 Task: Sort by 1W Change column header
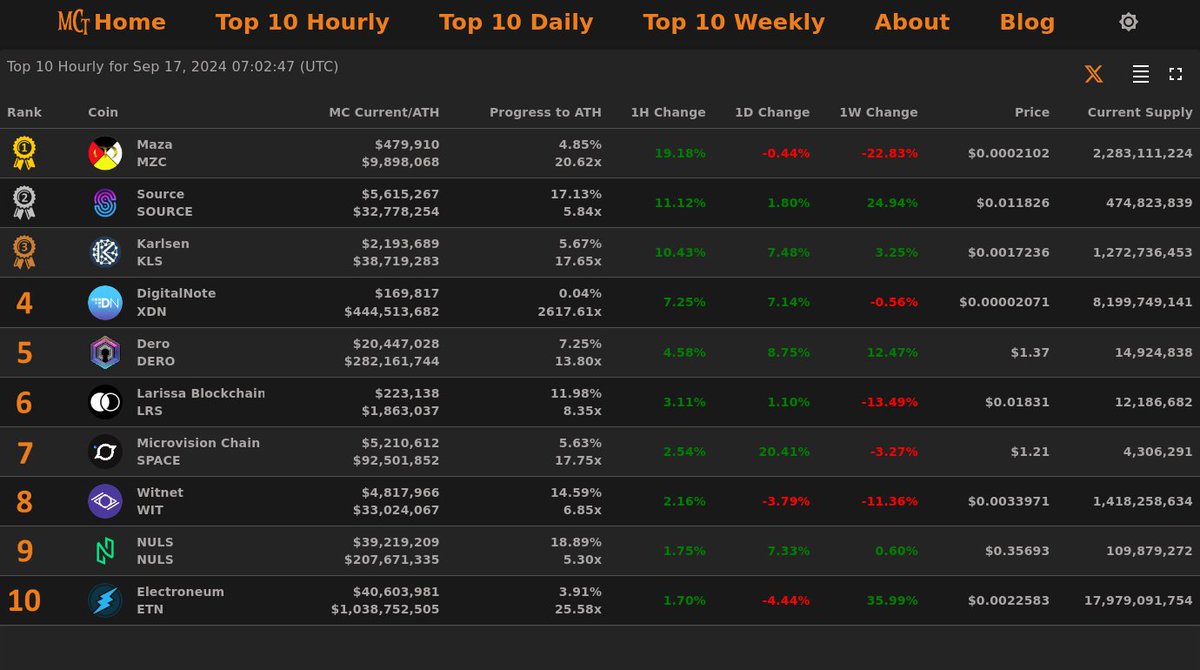[x=878, y=112]
